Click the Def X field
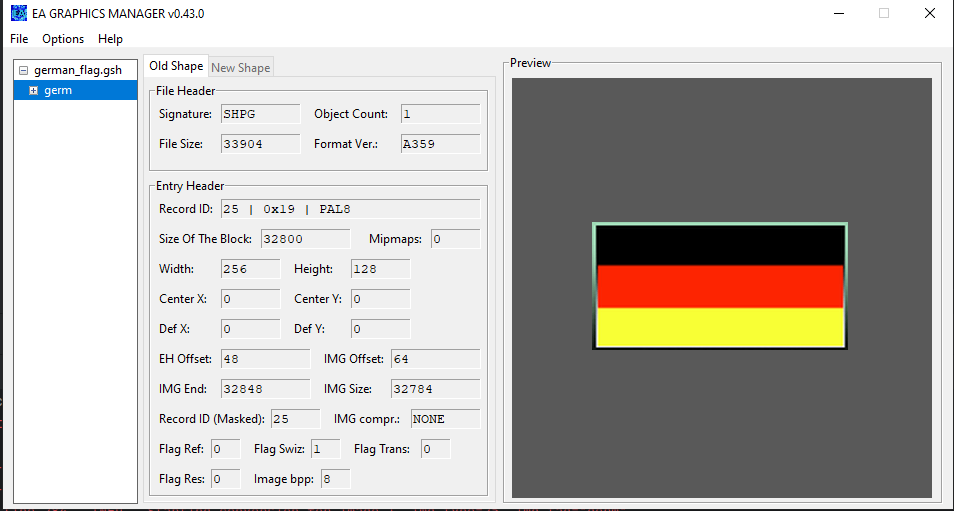 click(x=251, y=329)
